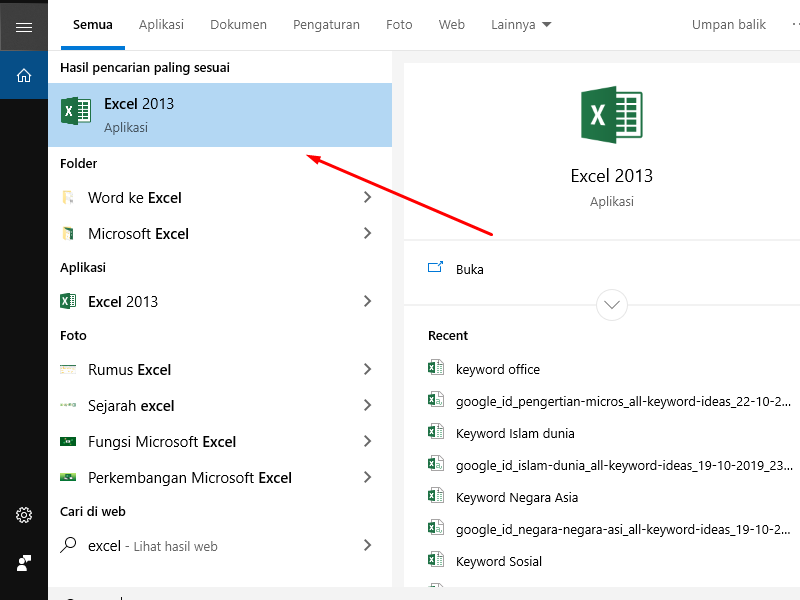Switch to the Web tab
Screen dimensions: 800x600
[452, 24]
